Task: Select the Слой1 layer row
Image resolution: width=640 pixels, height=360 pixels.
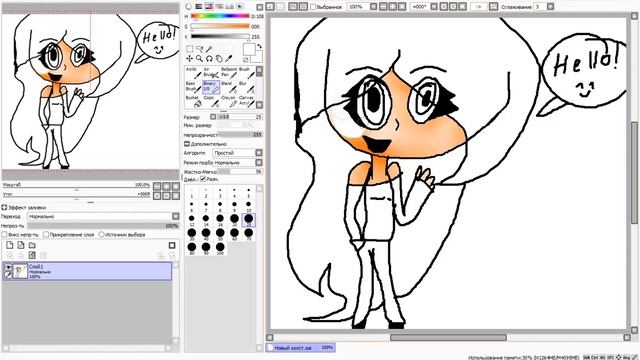Action: tap(87, 271)
